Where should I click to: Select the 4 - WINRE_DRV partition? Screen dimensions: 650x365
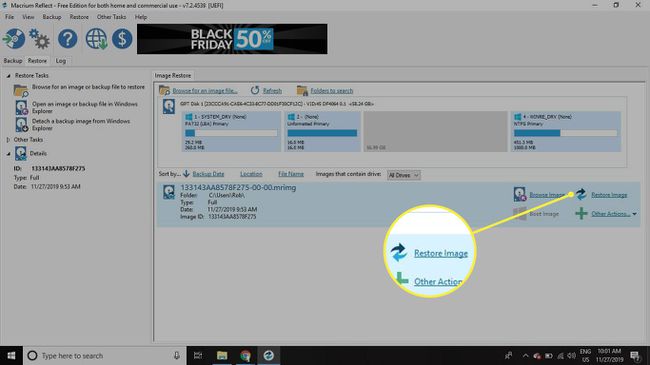tap(565, 131)
